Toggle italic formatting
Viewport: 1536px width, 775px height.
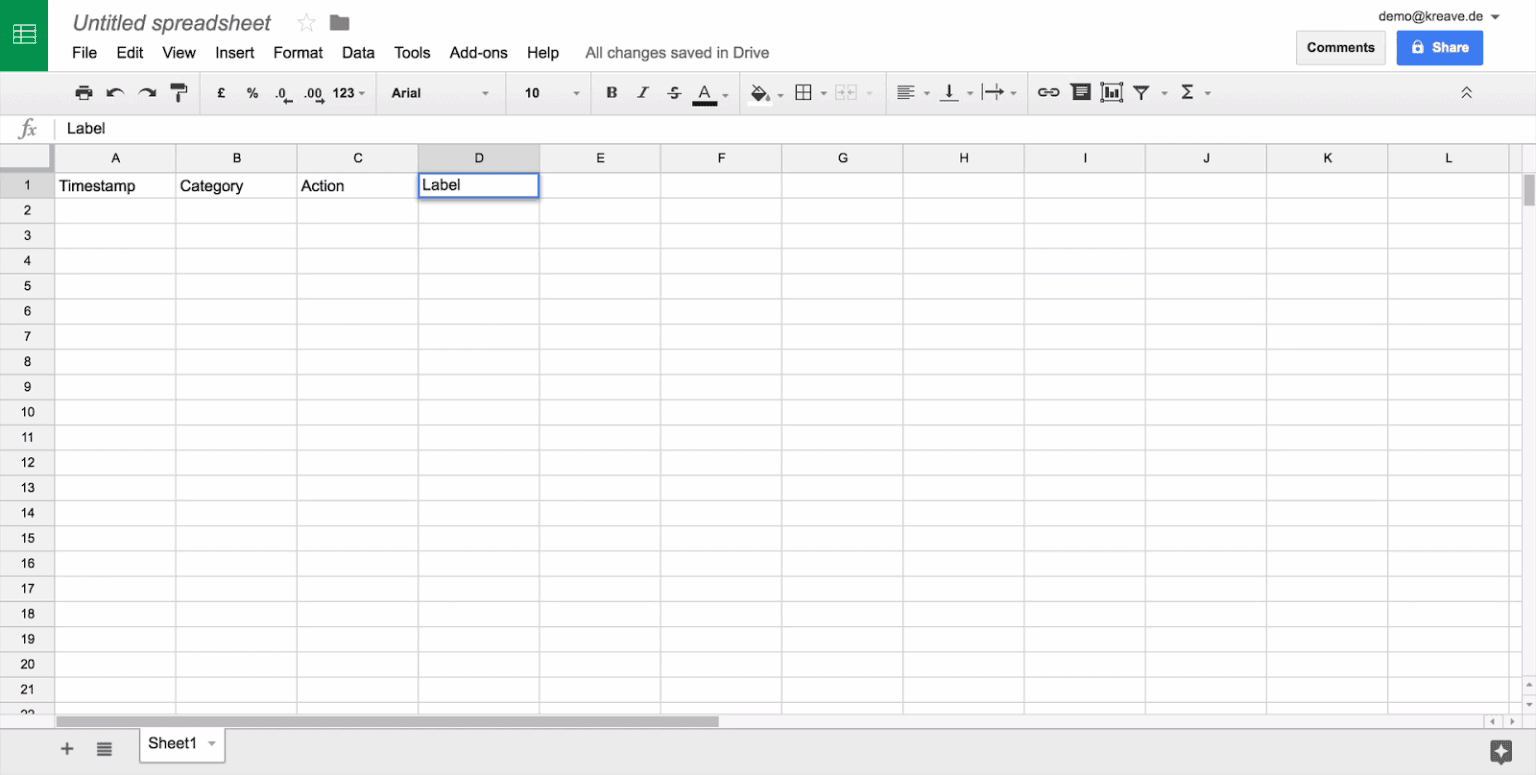[643, 92]
